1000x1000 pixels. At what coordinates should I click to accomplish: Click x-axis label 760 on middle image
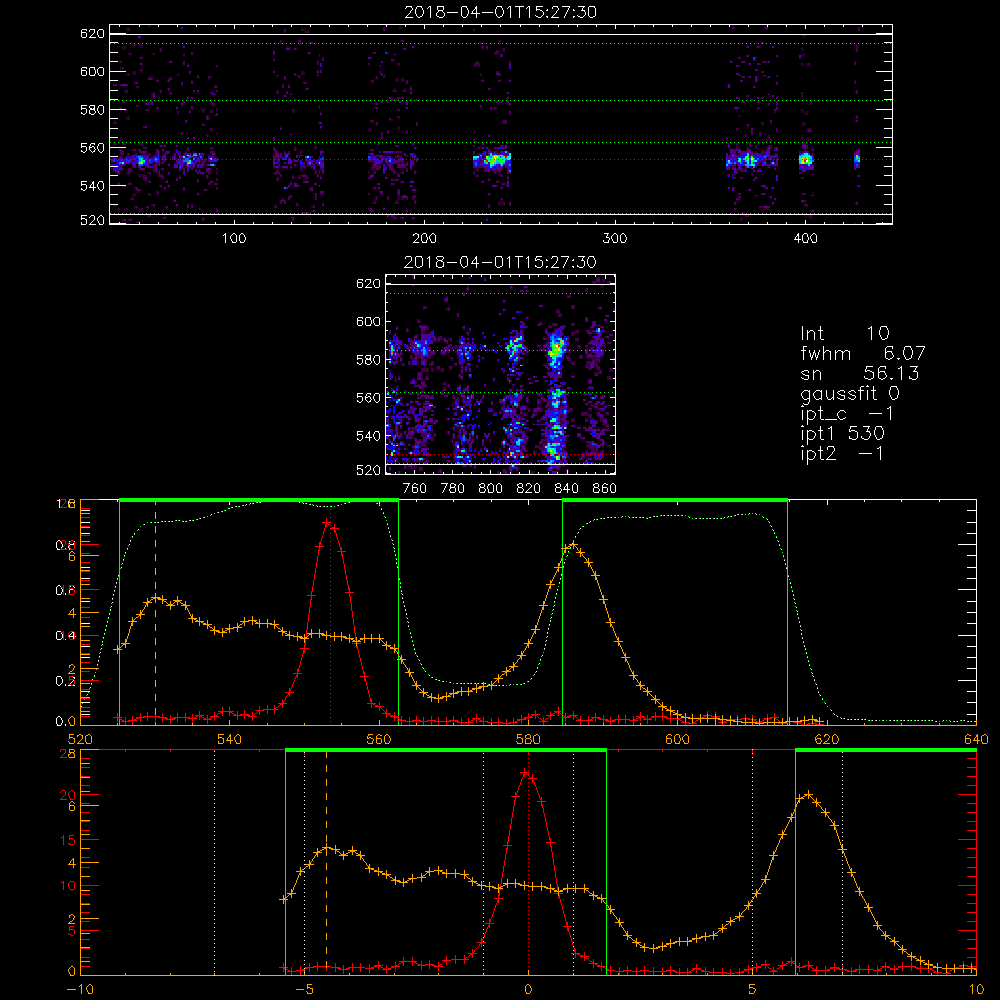coord(415,489)
